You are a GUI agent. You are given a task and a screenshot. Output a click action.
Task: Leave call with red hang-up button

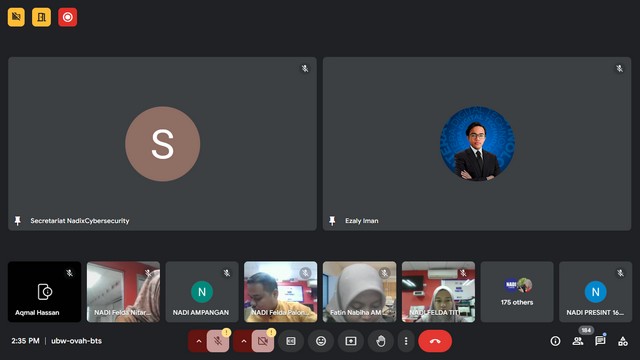tap(435, 341)
